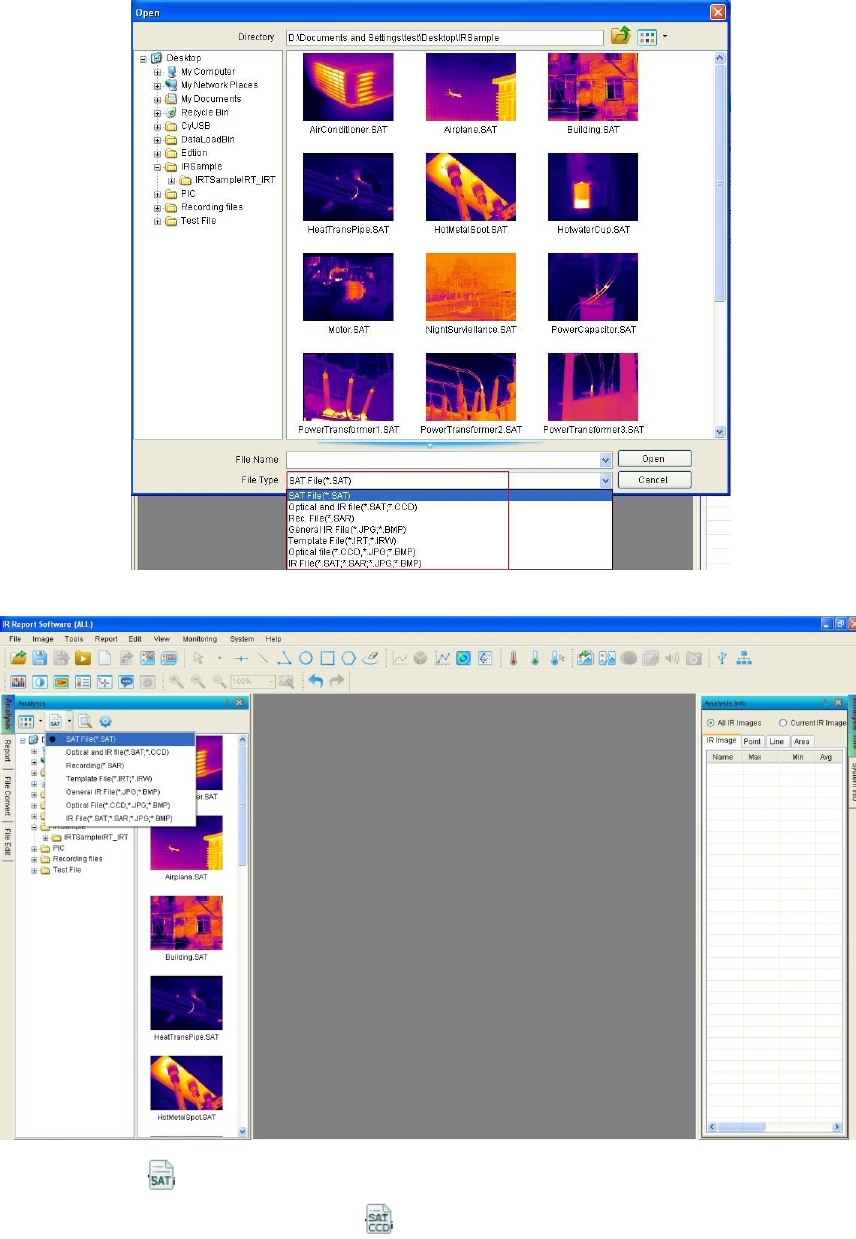856x1239 pixels.
Task: Open the view mode dropdown arrow in Open dialog
Action: tap(664, 36)
